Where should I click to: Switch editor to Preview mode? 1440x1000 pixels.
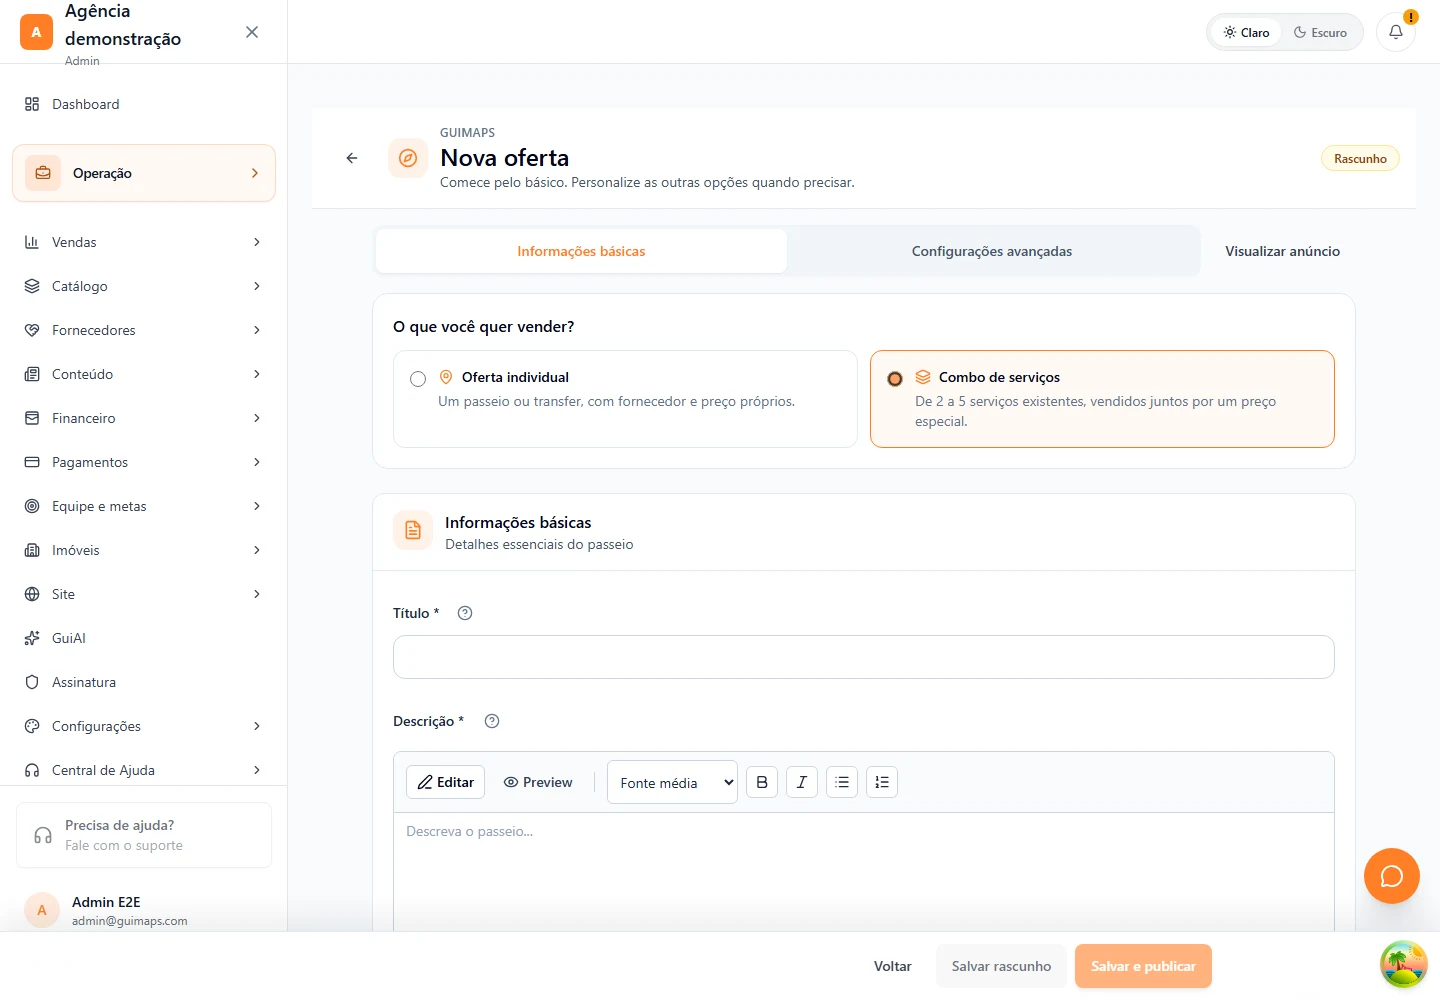point(538,782)
